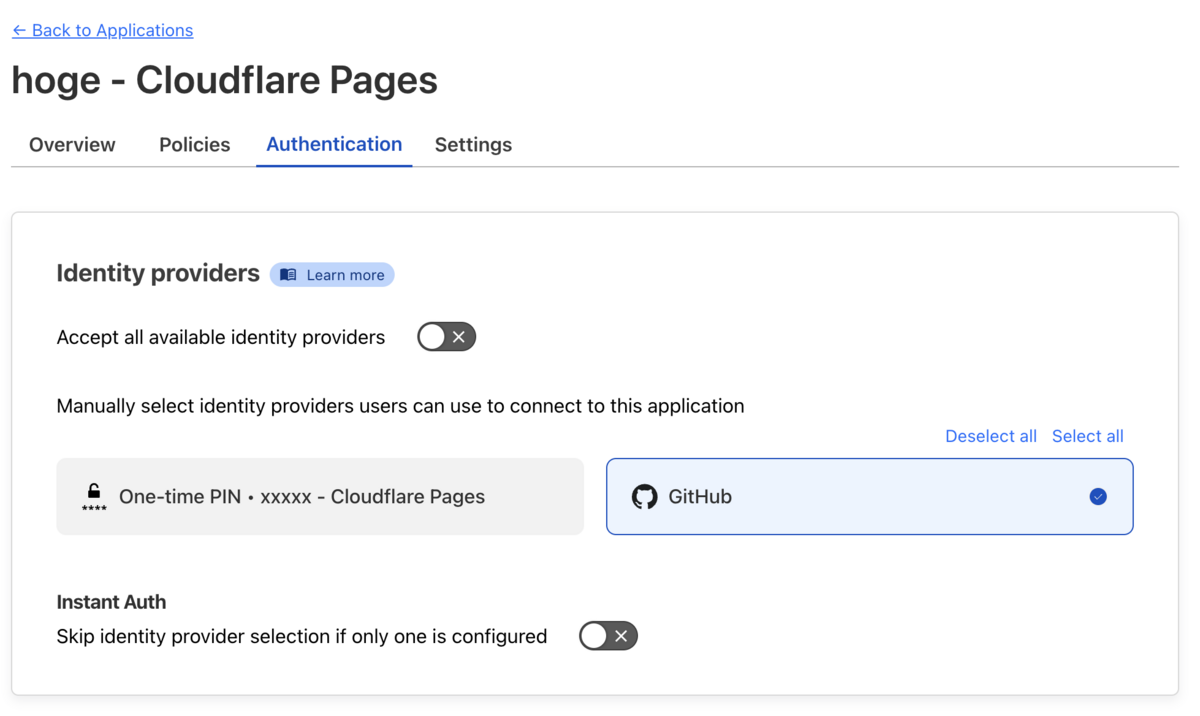Click the Learn more badge
This screenshot has width=1200, height=716.
[x=332, y=275]
